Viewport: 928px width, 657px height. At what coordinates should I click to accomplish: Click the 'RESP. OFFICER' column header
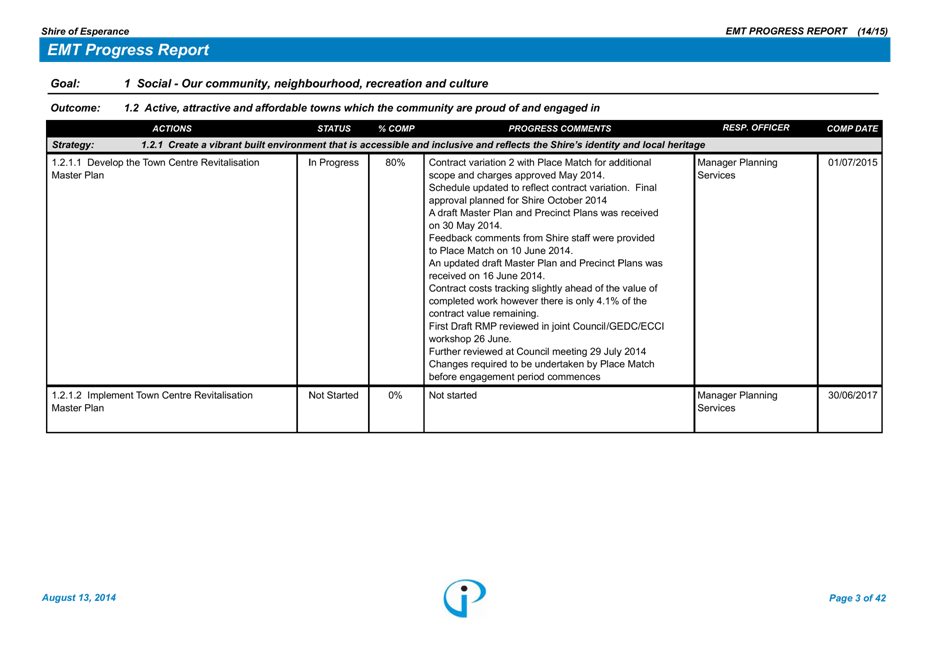click(x=756, y=128)
